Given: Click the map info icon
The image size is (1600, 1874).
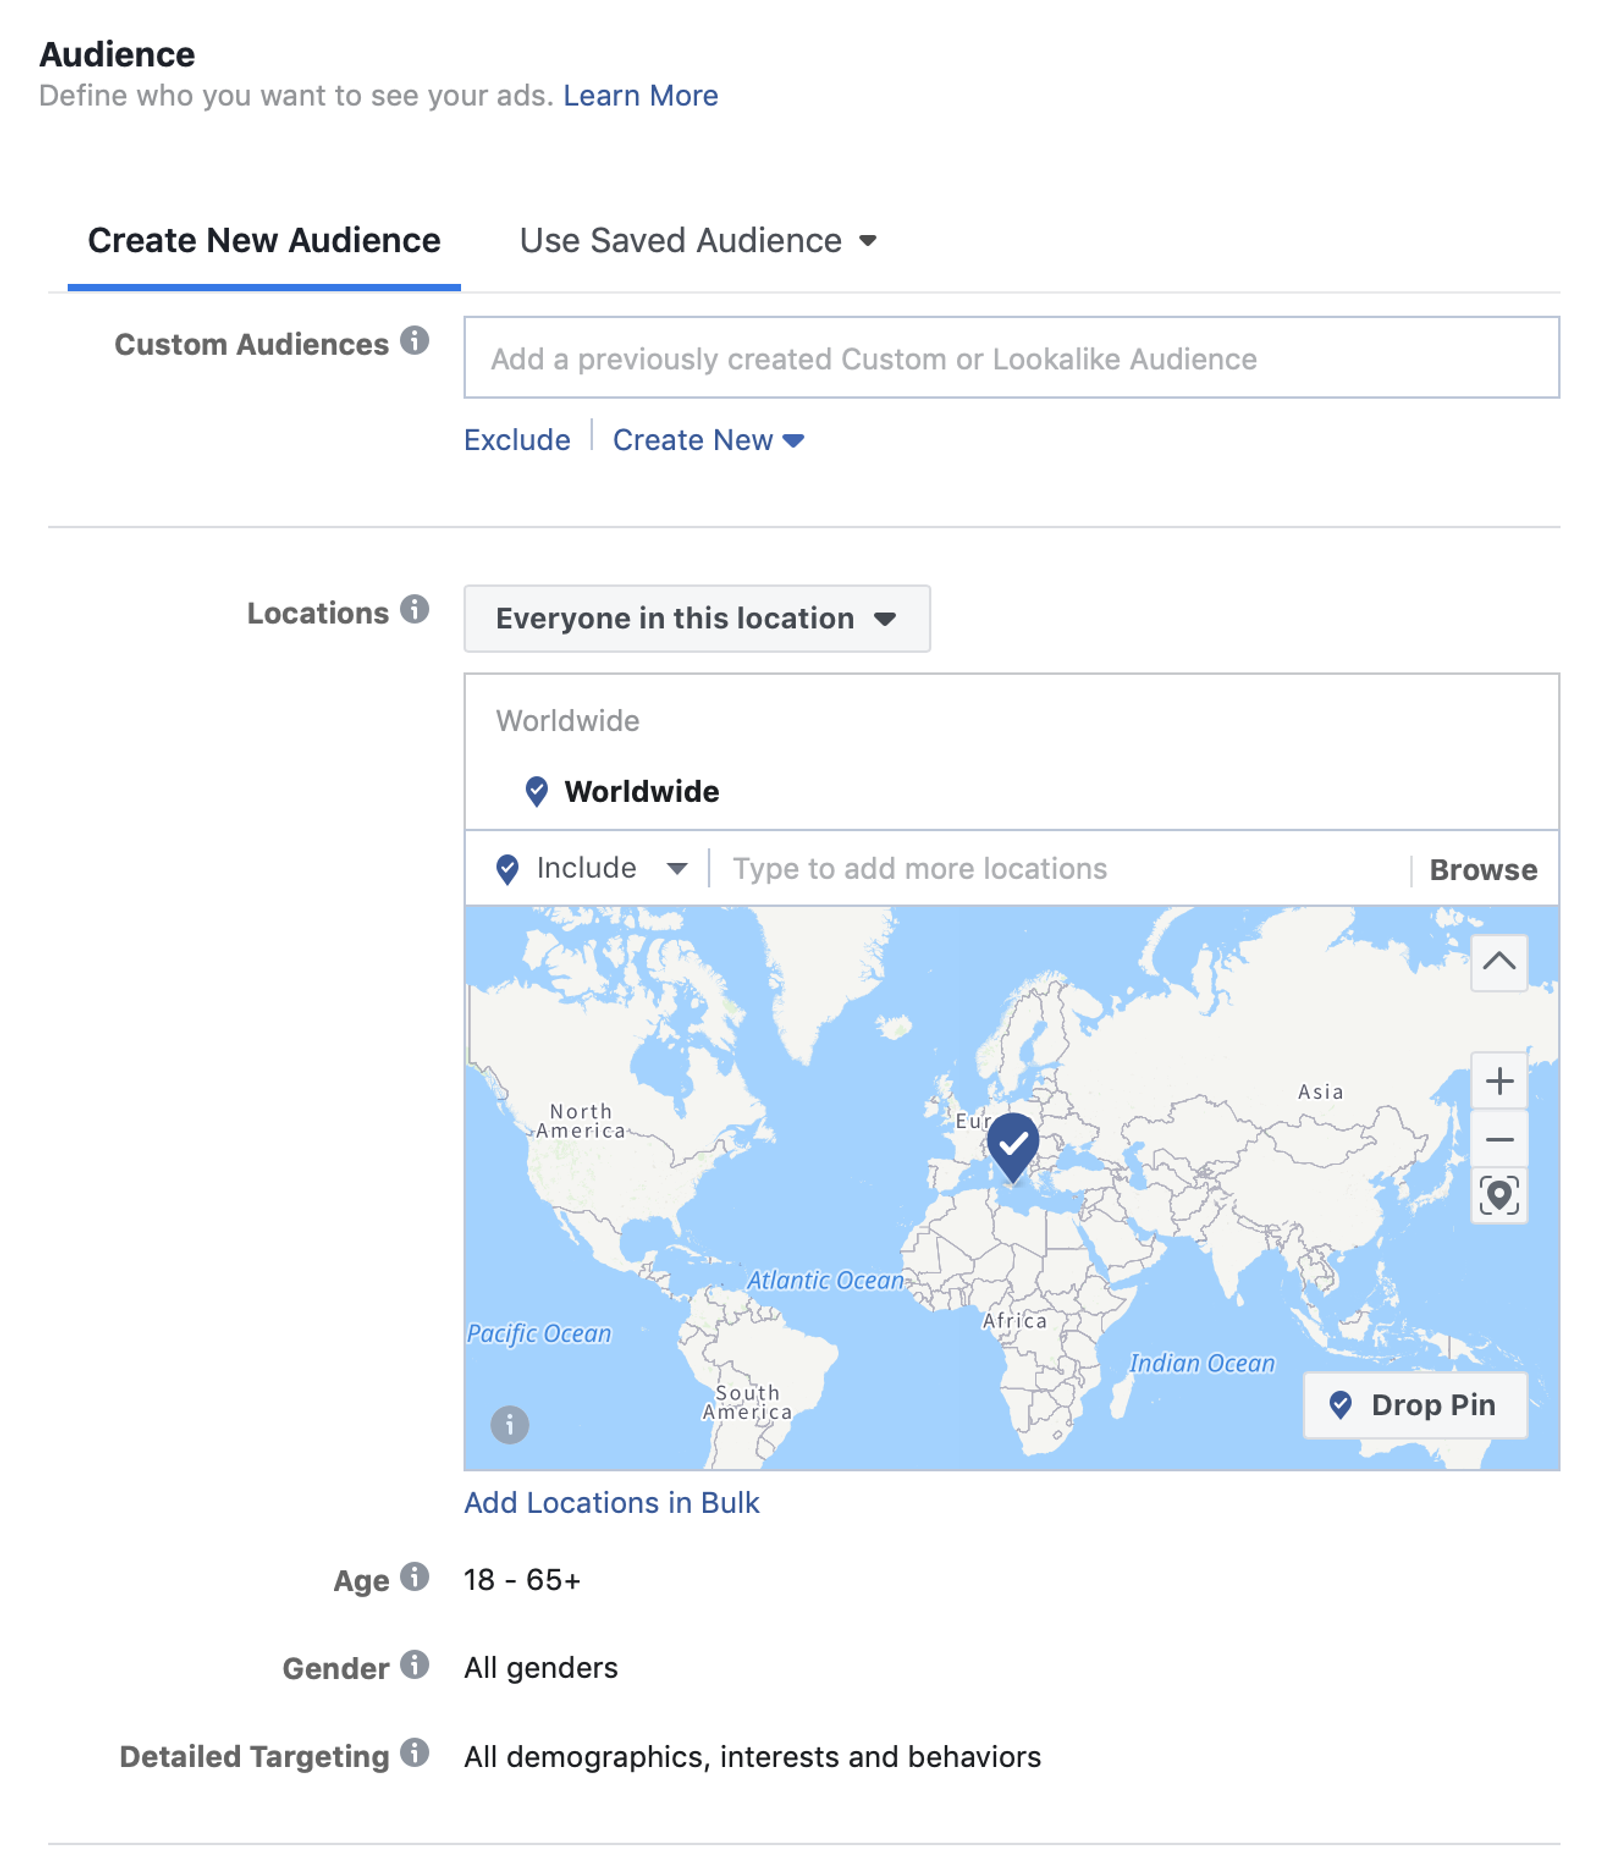Looking at the screenshot, I should click(509, 1424).
